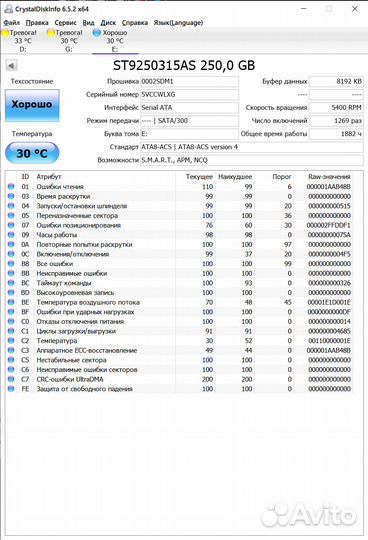Image resolution: width=368 pixels, height=540 pixels.
Task: Select the Повторные попытки раскрутки row
Action: coord(180,245)
